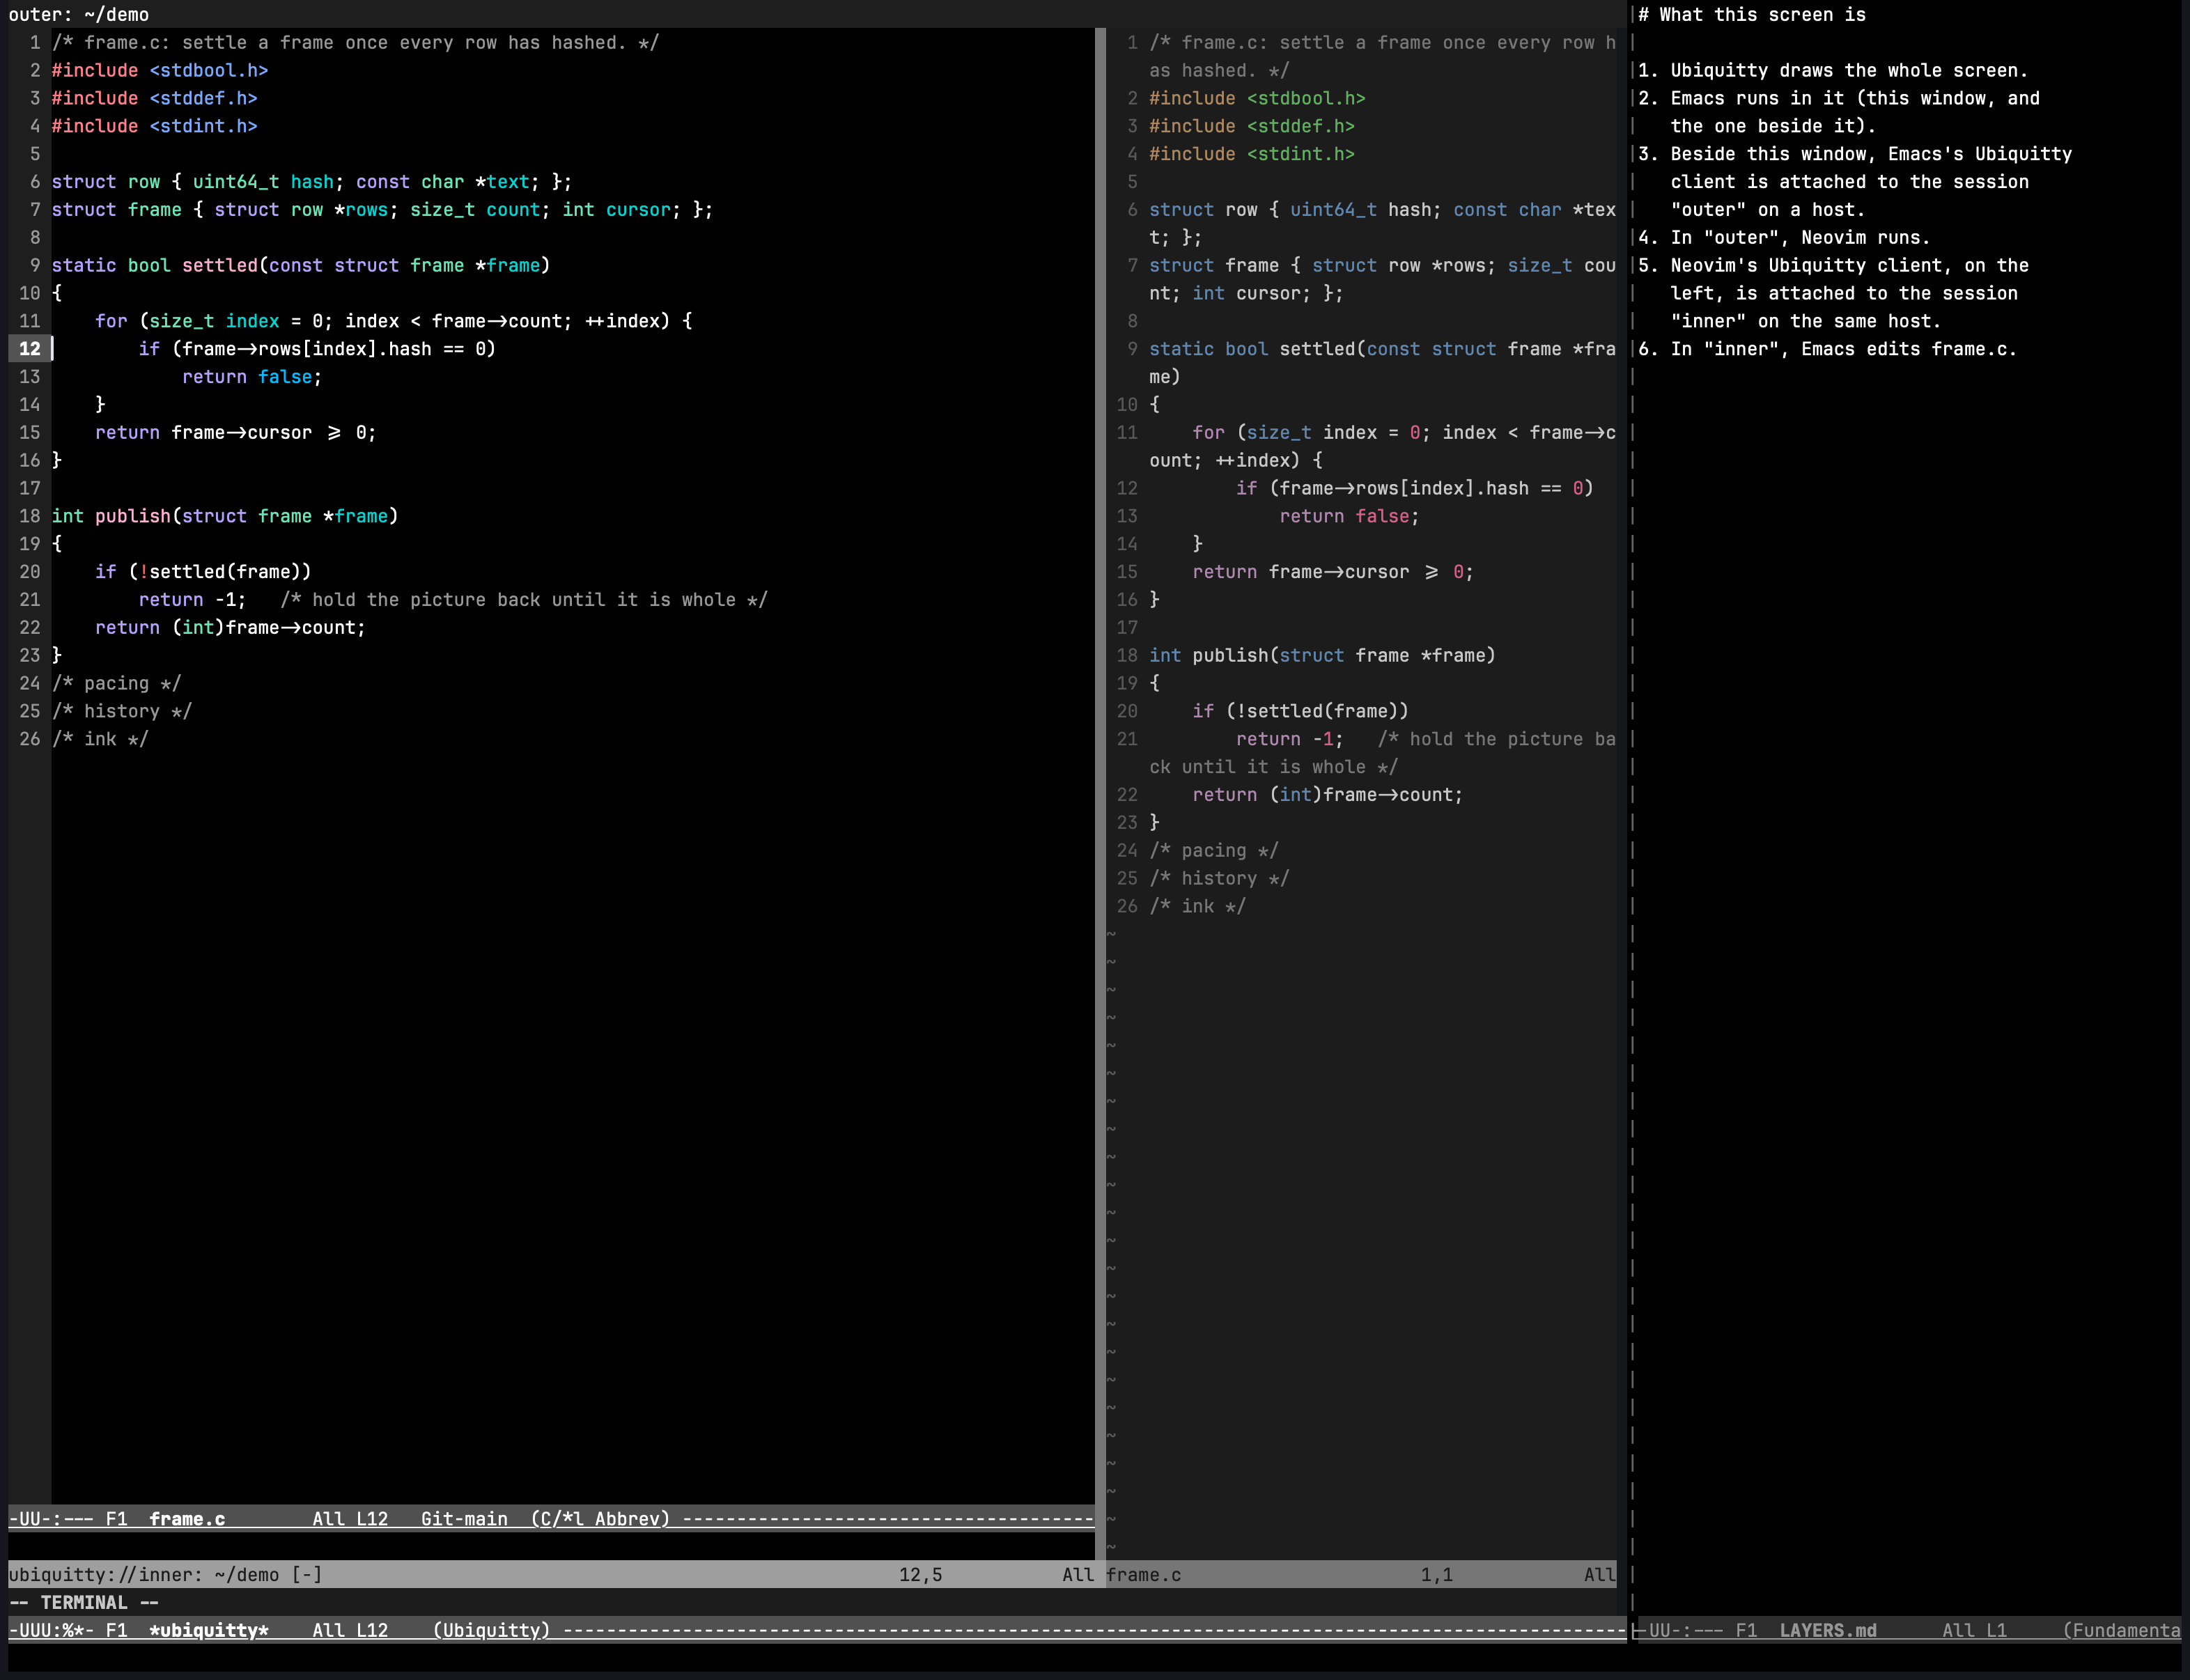The image size is (2190, 1680).
Task: Click "return false;" in the left Emacs pane
Action: (x=252, y=377)
